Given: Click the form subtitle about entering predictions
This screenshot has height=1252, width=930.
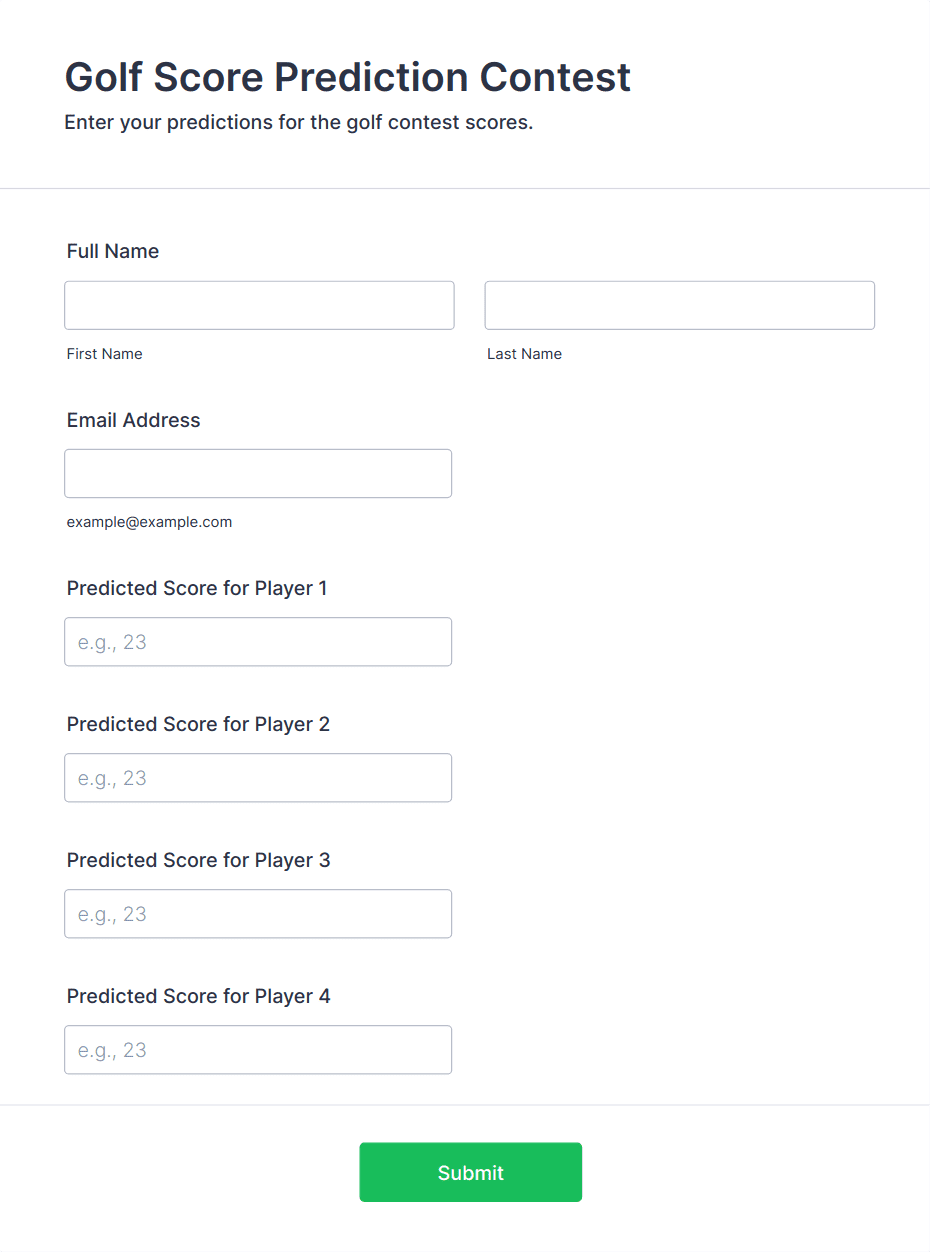Looking at the screenshot, I should (x=299, y=123).
